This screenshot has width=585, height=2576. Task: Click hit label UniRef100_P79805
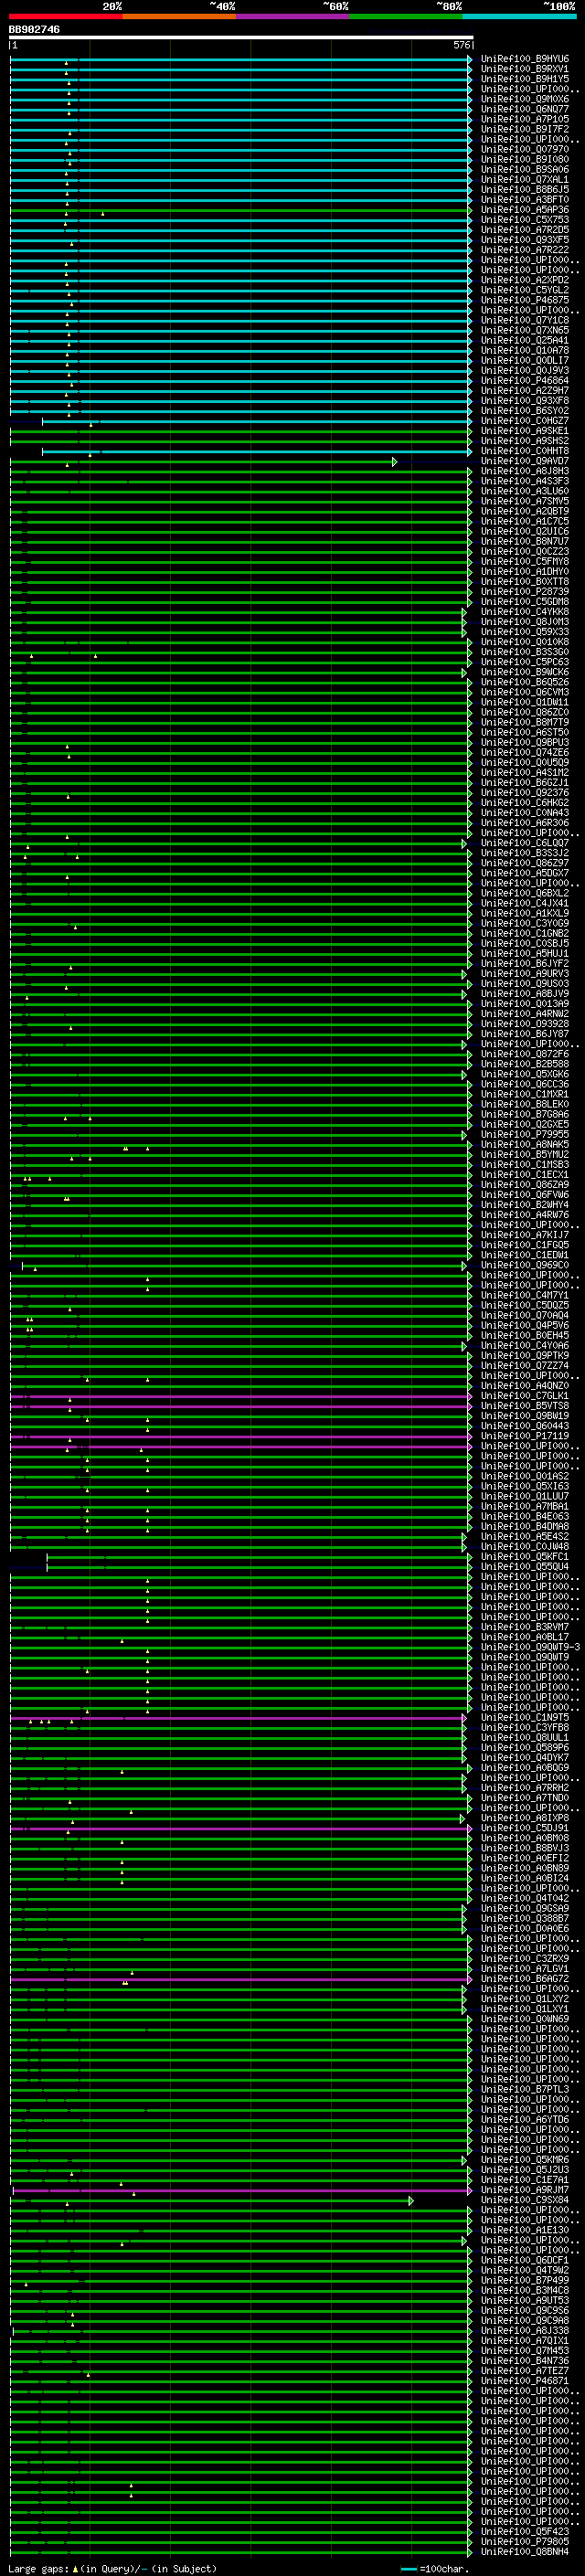tap(525, 2542)
